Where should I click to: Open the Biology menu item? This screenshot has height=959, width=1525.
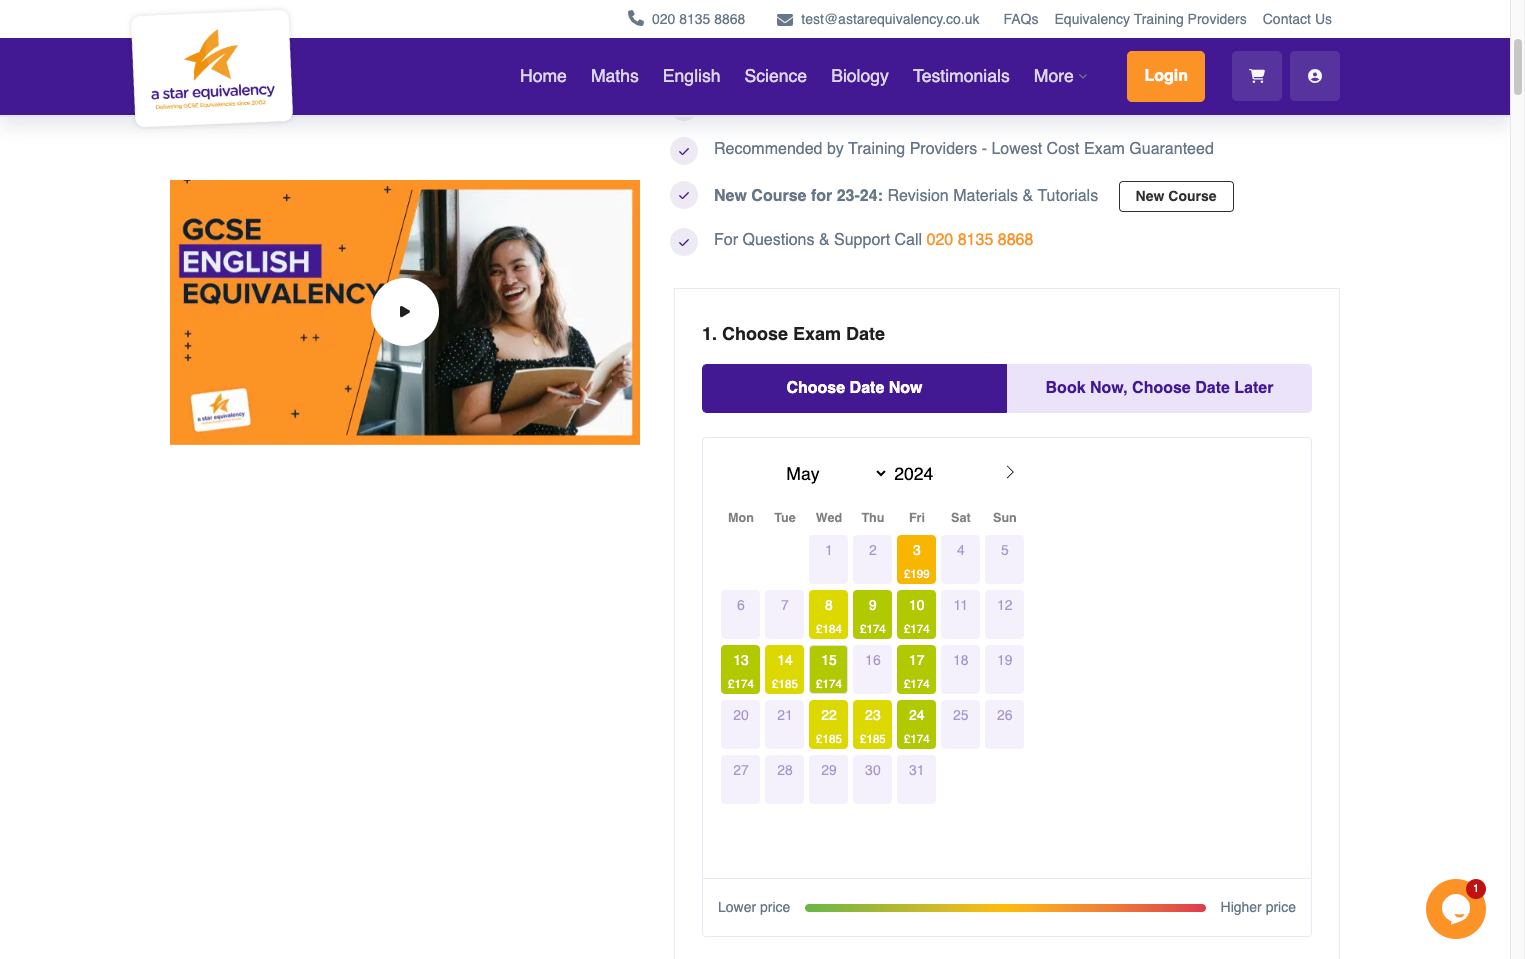(x=860, y=76)
